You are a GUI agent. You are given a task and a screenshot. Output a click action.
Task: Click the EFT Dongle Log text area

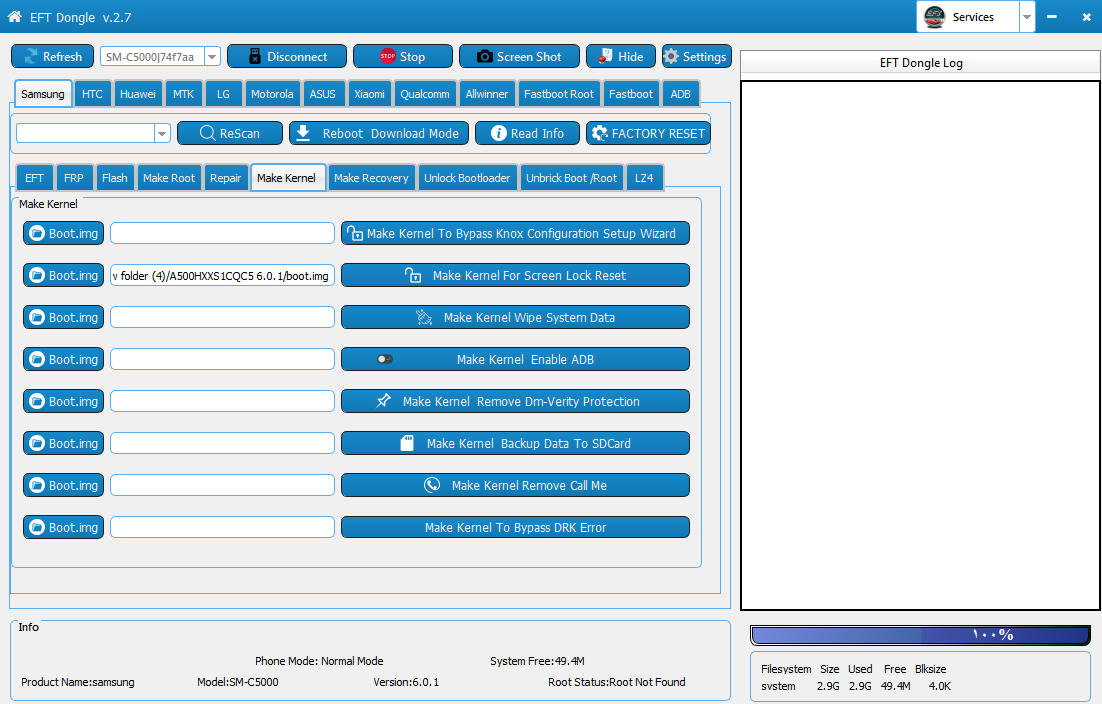click(920, 345)
